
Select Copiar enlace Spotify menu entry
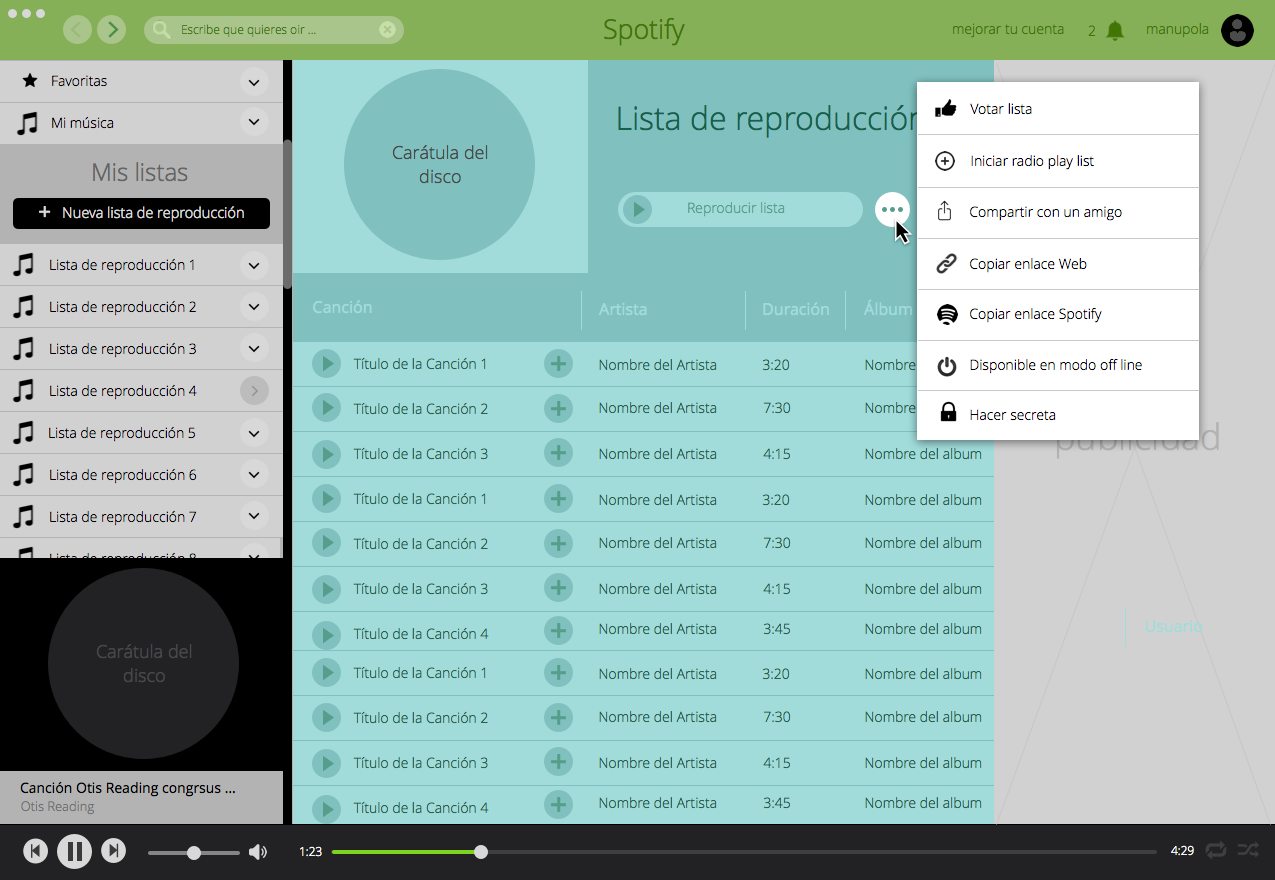[x=1057, y=315]
